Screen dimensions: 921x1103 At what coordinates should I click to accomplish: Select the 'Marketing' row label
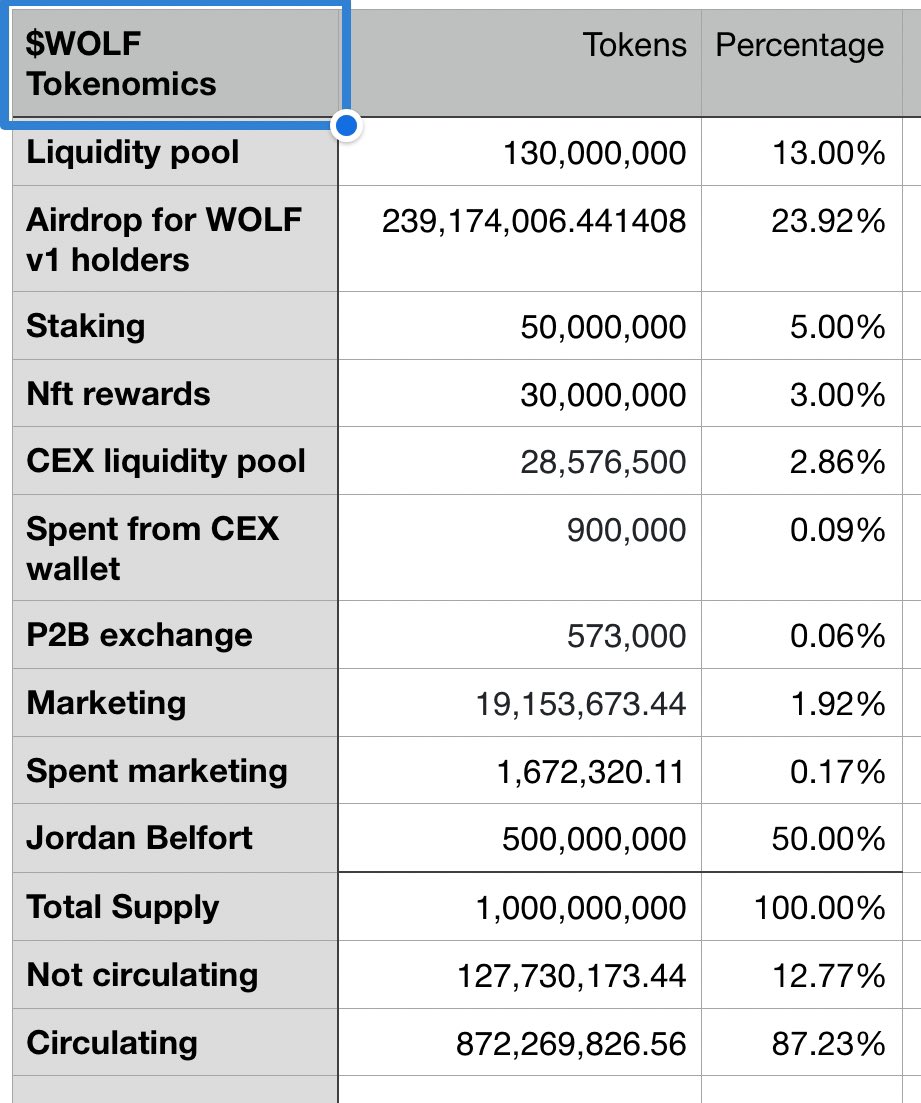[175, 703]
